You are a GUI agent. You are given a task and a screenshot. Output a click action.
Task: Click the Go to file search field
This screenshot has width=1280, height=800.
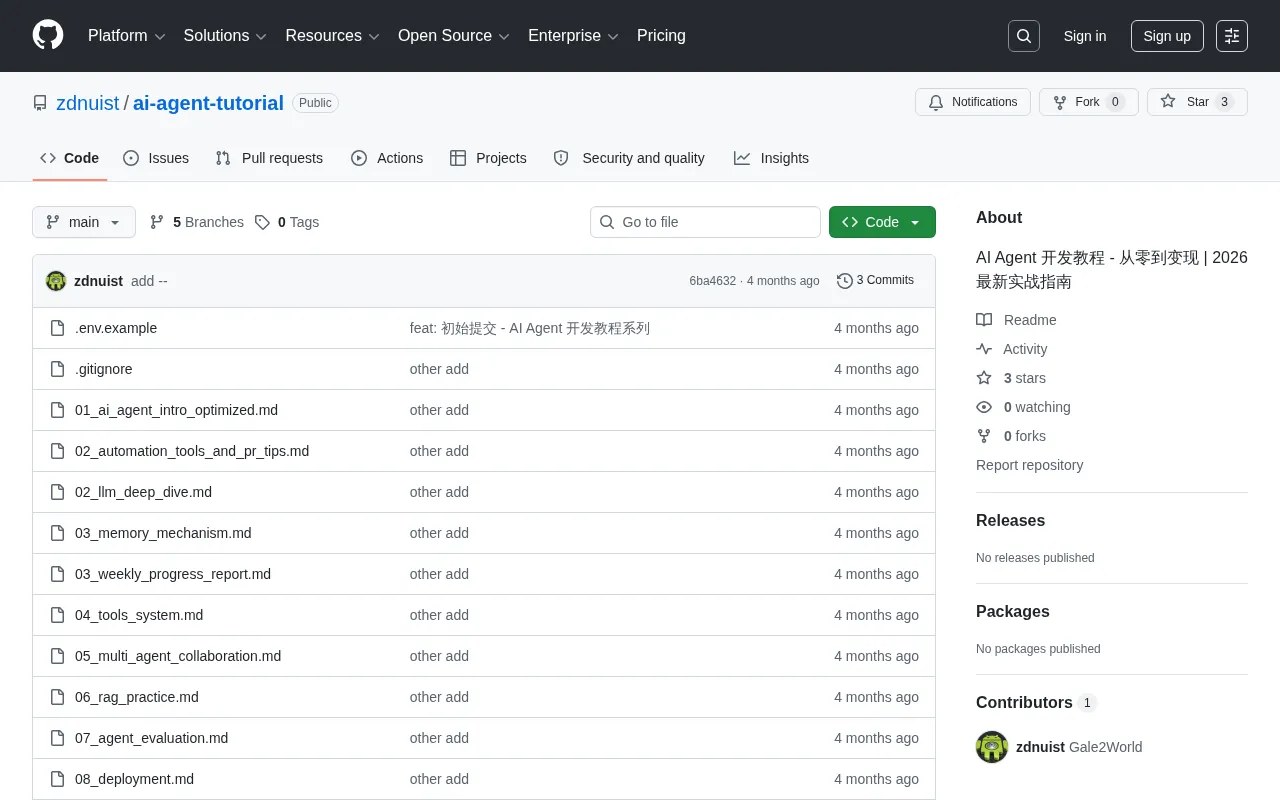[x=705, y=222]
